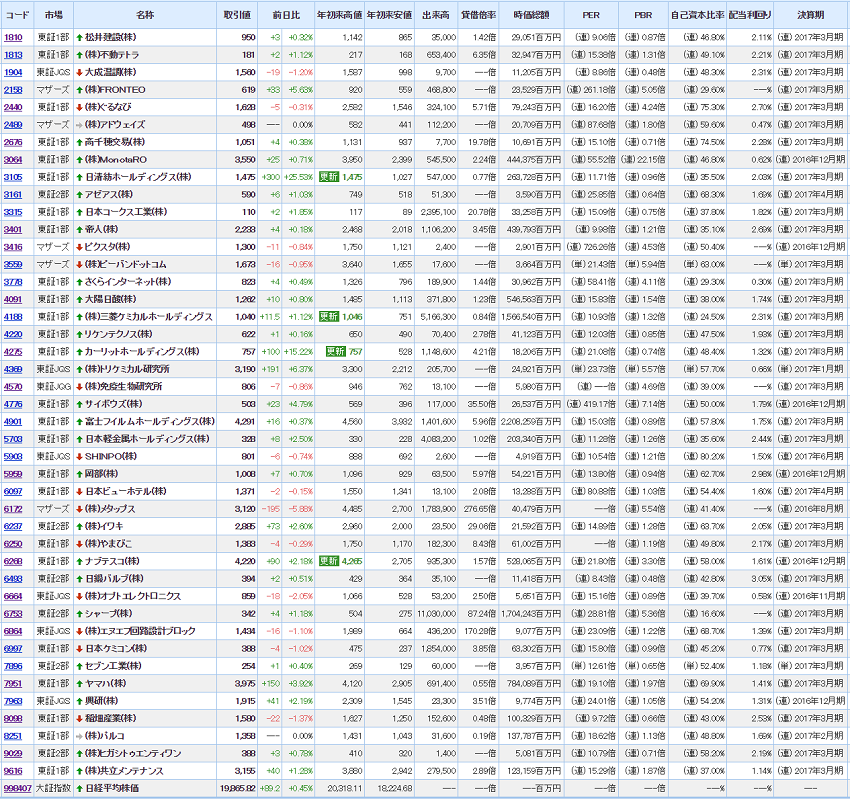Select the company name 高千穂交易(株)
The height and width of the screenshot is (800, 850).
tap(115, 143)
